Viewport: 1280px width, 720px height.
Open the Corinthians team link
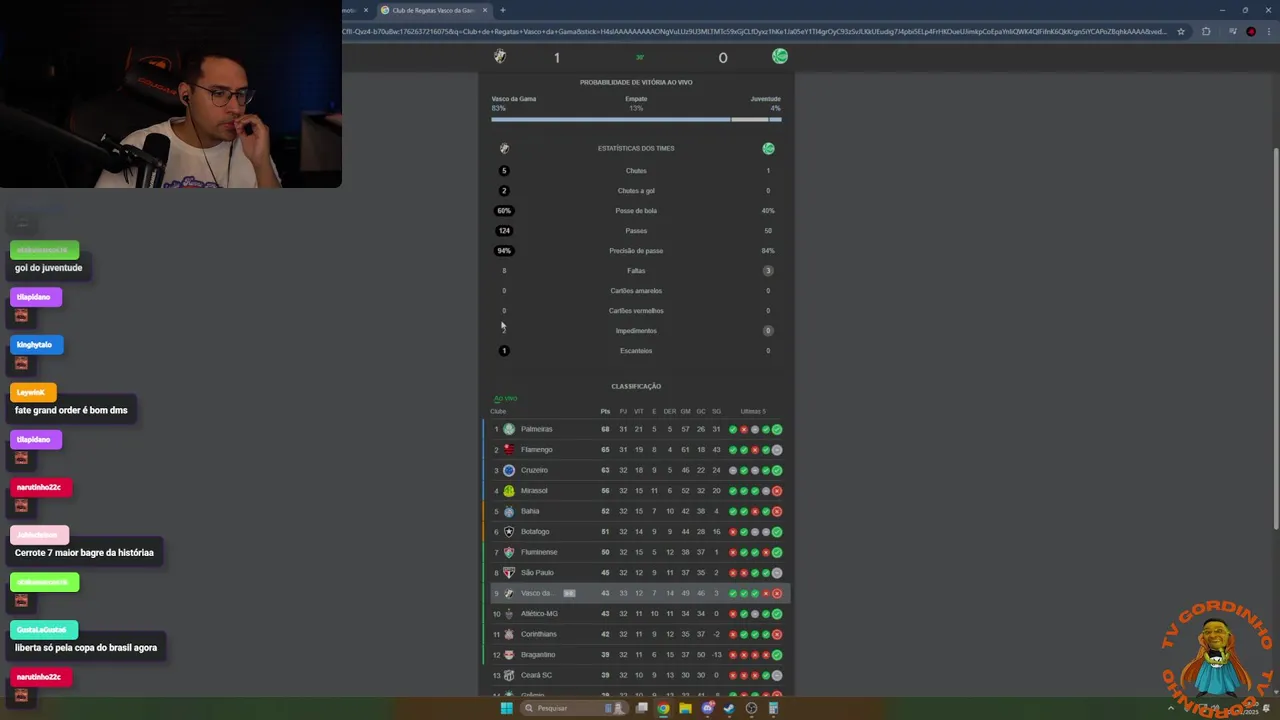[x=538, y=634]
